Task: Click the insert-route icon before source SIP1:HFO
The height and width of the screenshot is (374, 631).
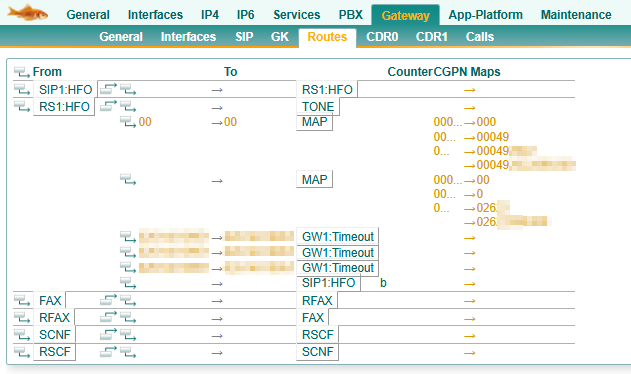Action: tap(22, 90)
